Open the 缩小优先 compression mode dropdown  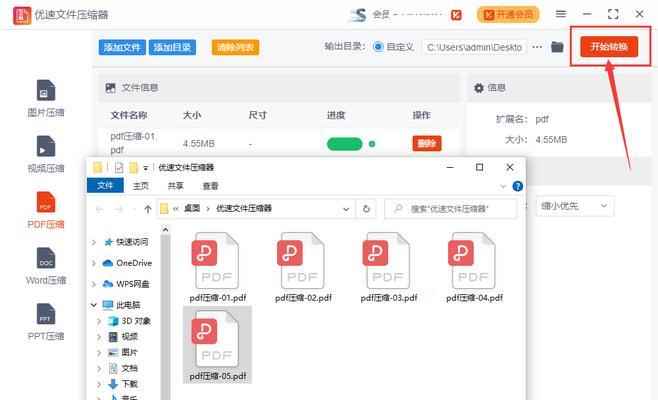[x=574, y=206]
